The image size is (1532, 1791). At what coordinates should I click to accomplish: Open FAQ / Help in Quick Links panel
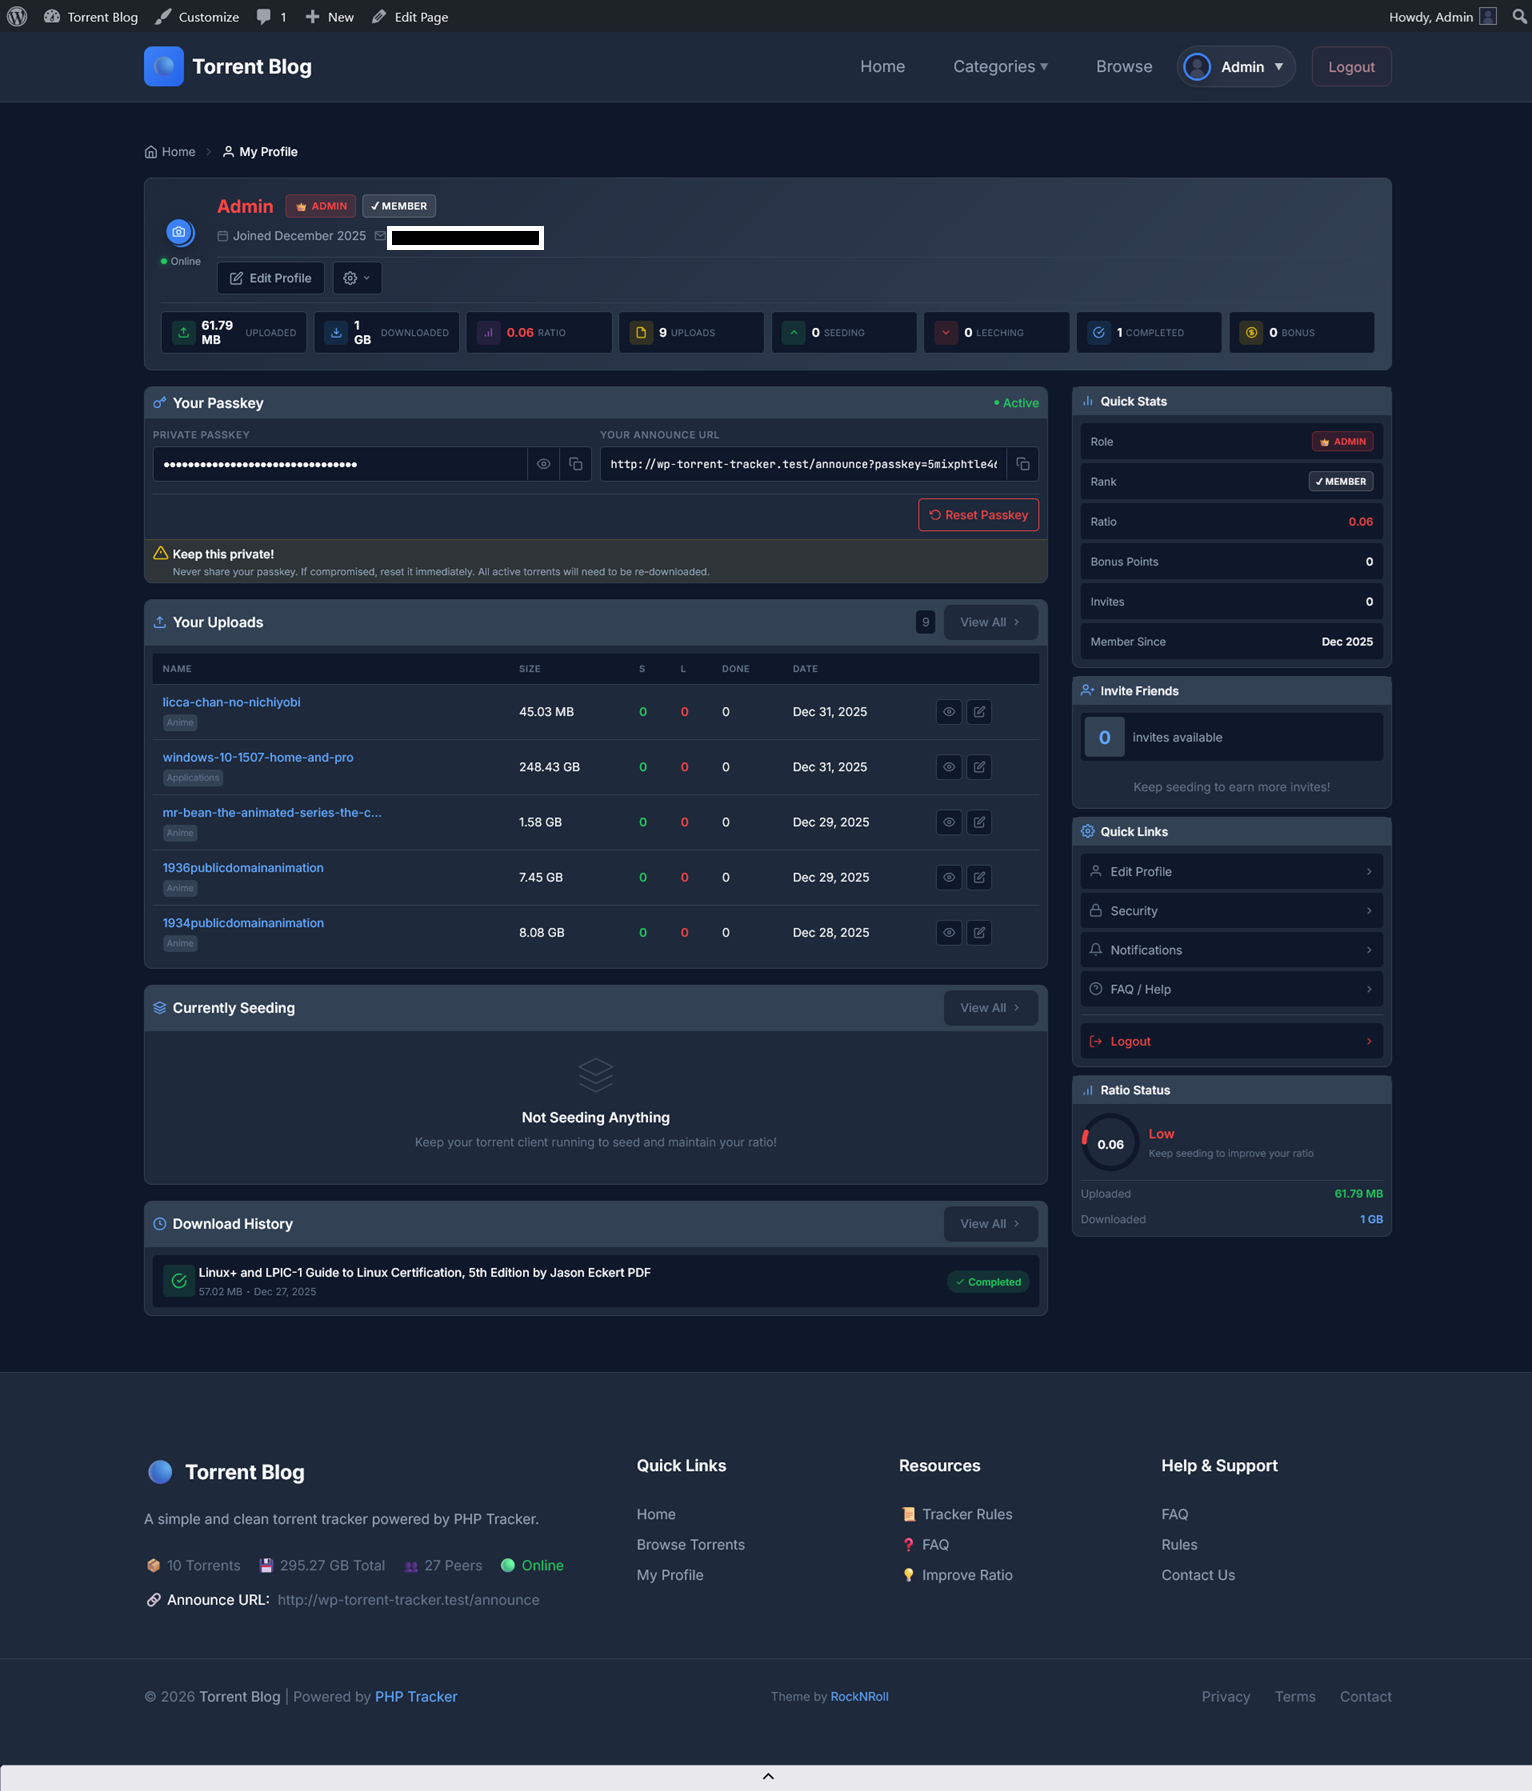pyautogui.click(x=1232, y=989)
